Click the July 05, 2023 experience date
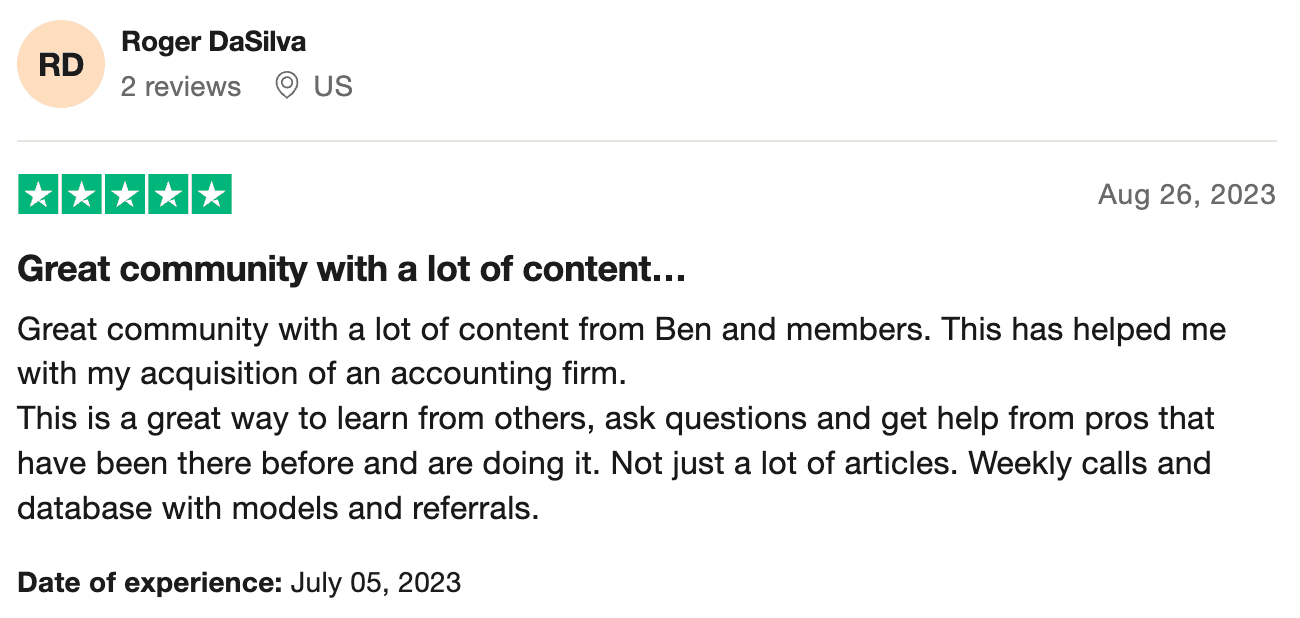This screenshot has height=618, width=1300. click(376, 582)
